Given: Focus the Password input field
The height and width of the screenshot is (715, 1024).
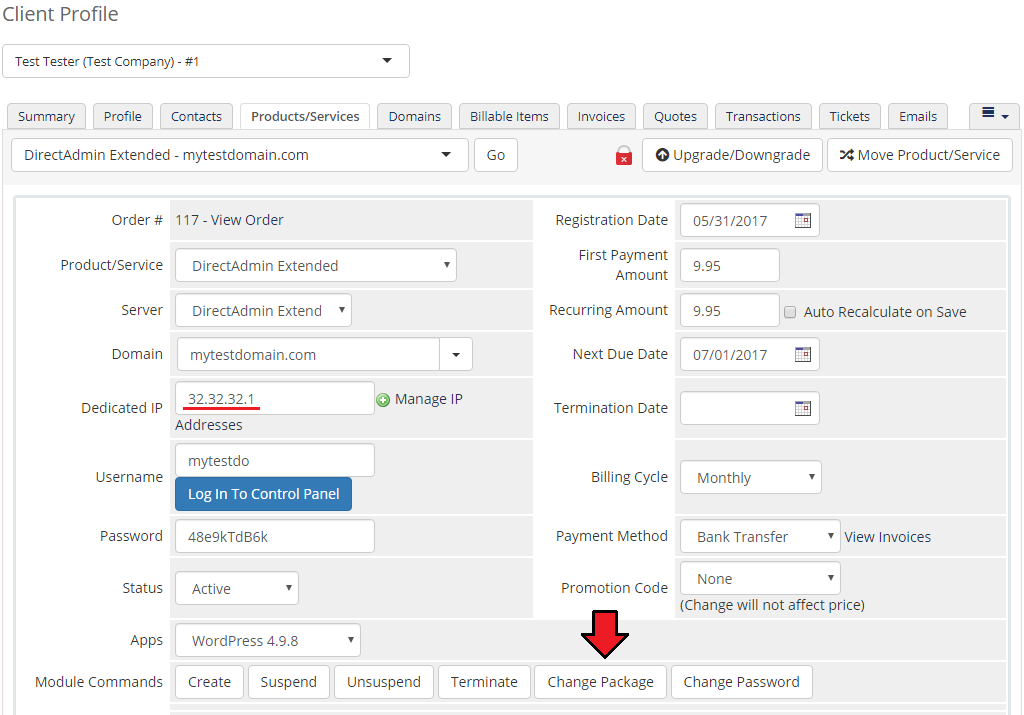Looking at the screenshot, I should tap(275, 536).
